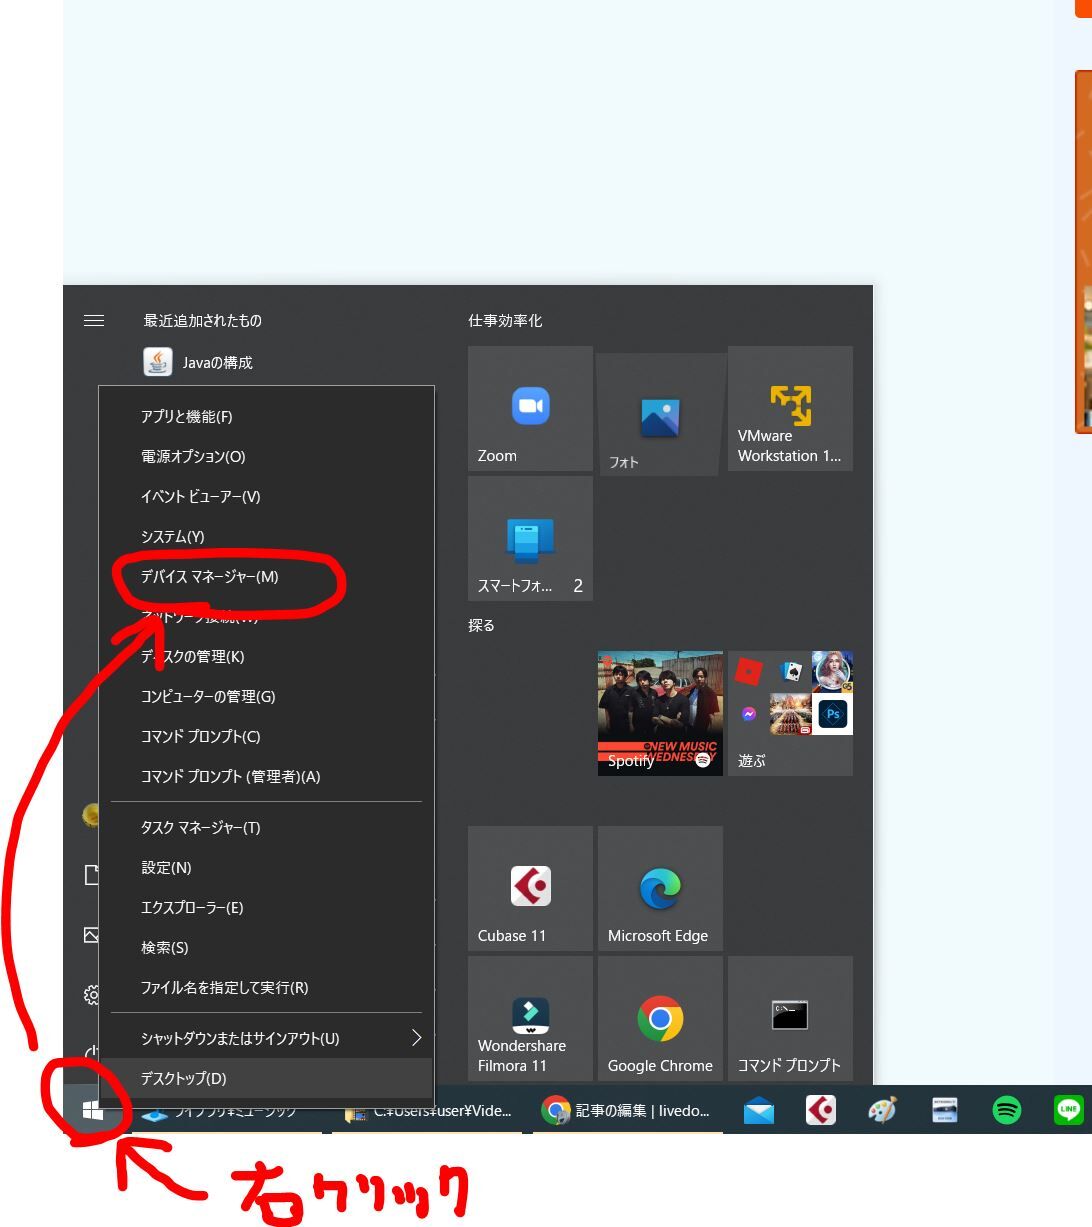Open the スマートフォン連携 tile
The height and width of the screenshot is (1227, 1092).
tap(530, 538)
